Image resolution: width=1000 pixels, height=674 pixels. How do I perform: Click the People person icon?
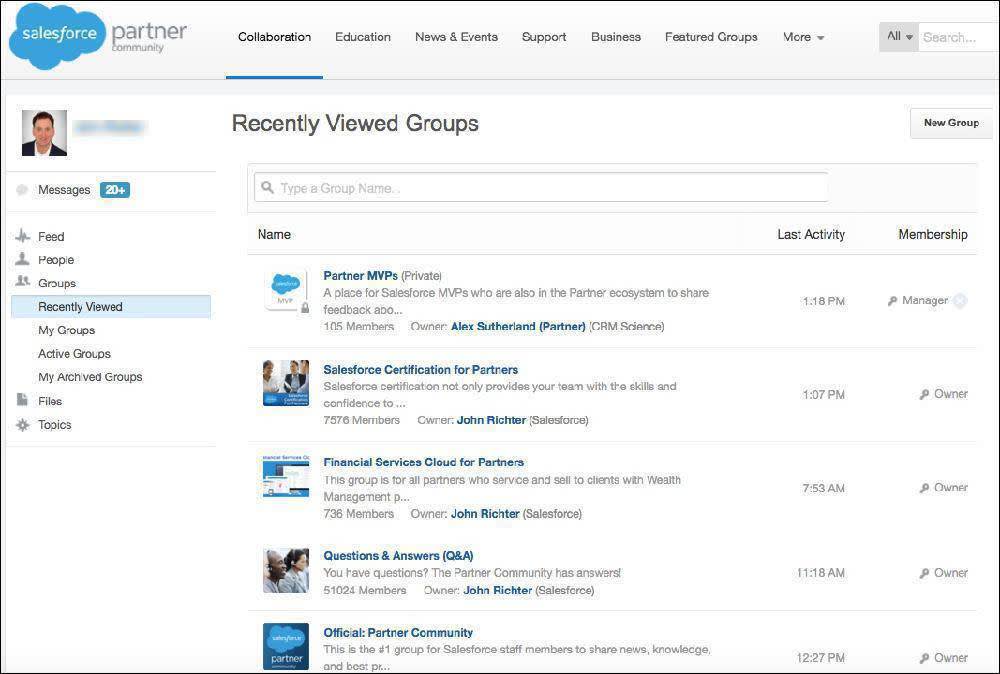(x=22, y=259)
